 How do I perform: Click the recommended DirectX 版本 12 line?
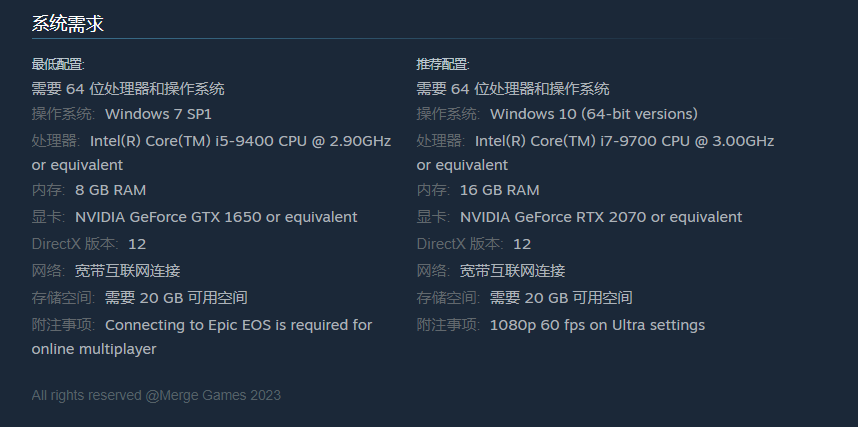point(474,244)
